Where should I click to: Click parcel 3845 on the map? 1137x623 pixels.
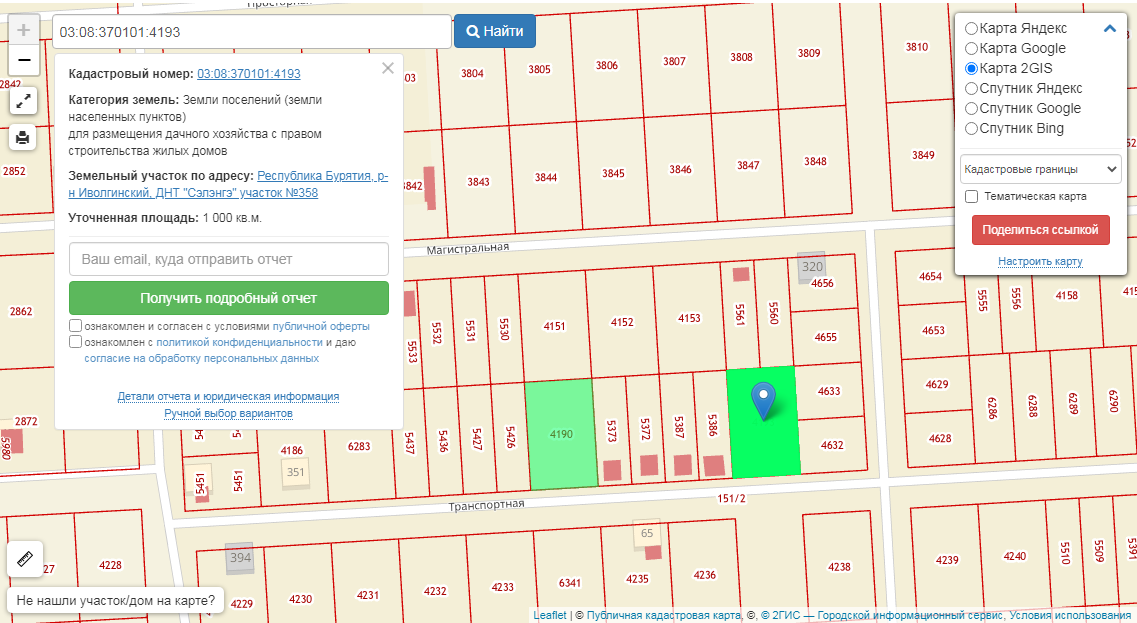[613, 173]
